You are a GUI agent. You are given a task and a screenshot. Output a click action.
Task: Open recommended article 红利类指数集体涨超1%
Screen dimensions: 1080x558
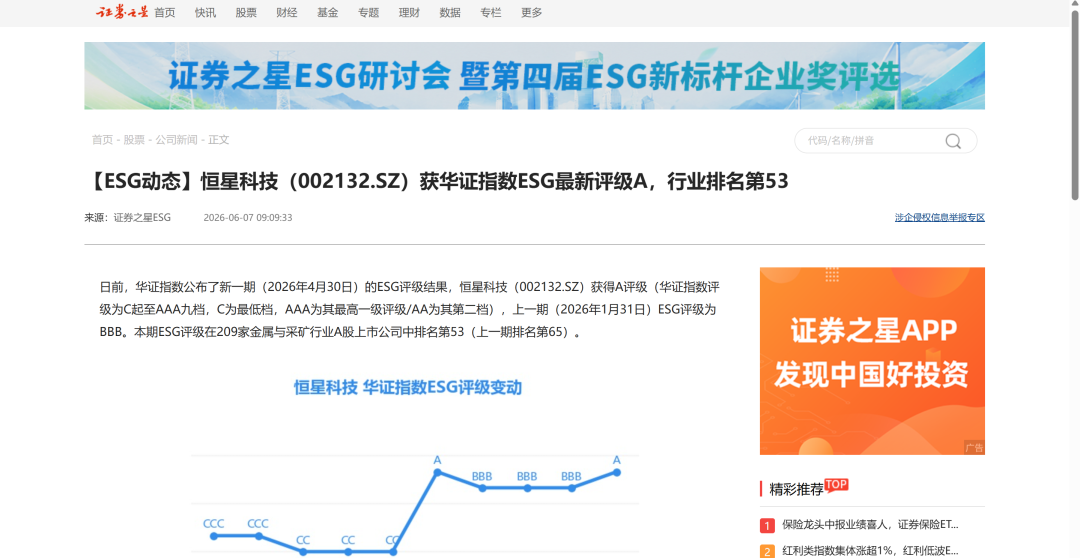tap(871, 550)
